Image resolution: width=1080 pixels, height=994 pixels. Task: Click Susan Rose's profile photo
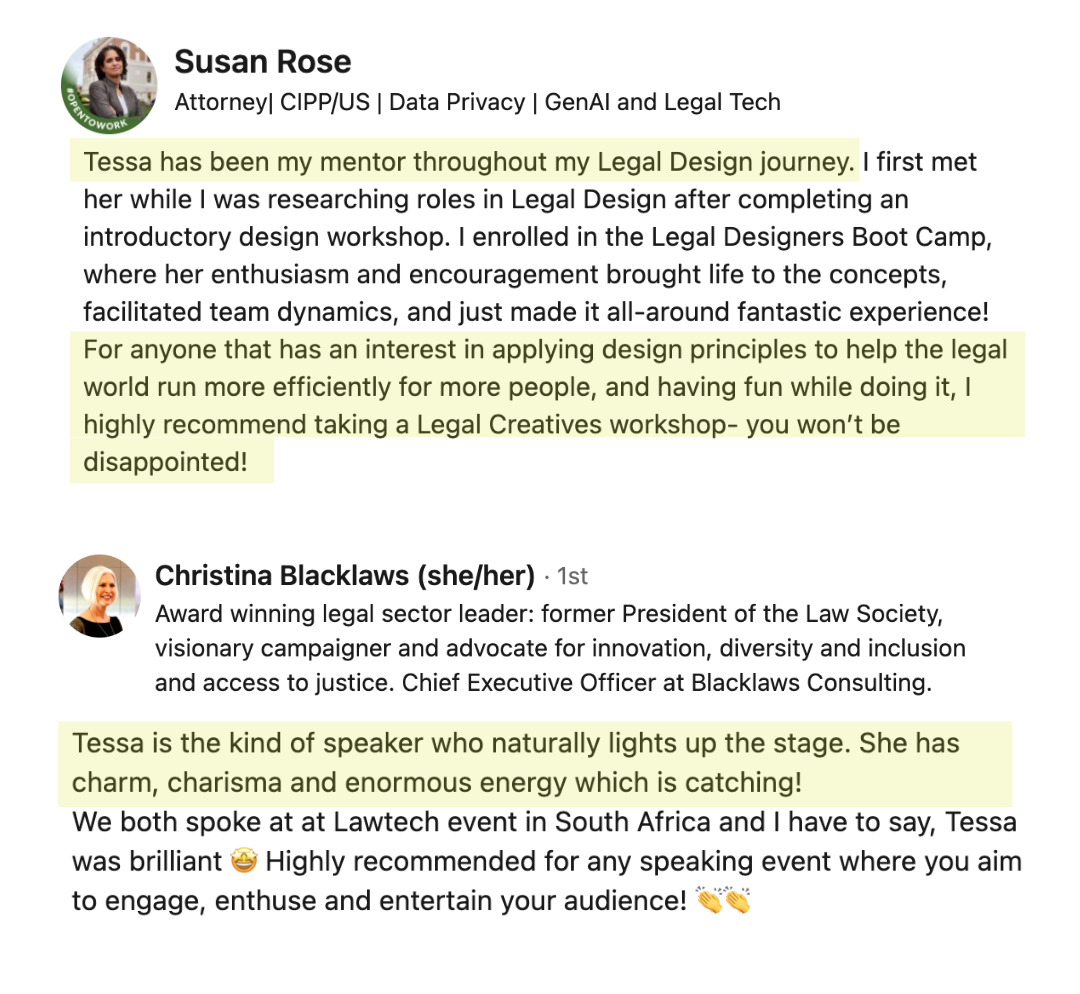point(112,78)
